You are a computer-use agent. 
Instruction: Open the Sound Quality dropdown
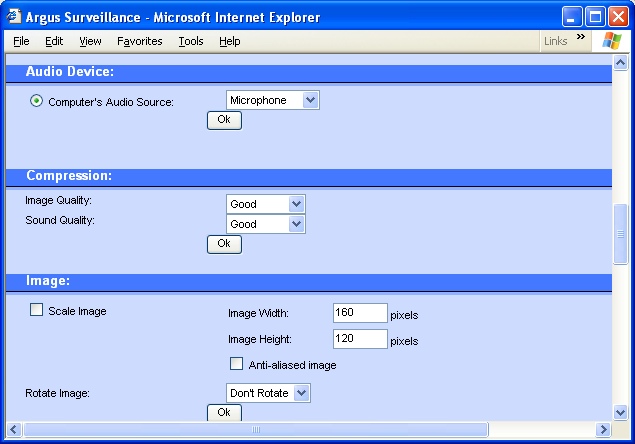tap(266, 224)
